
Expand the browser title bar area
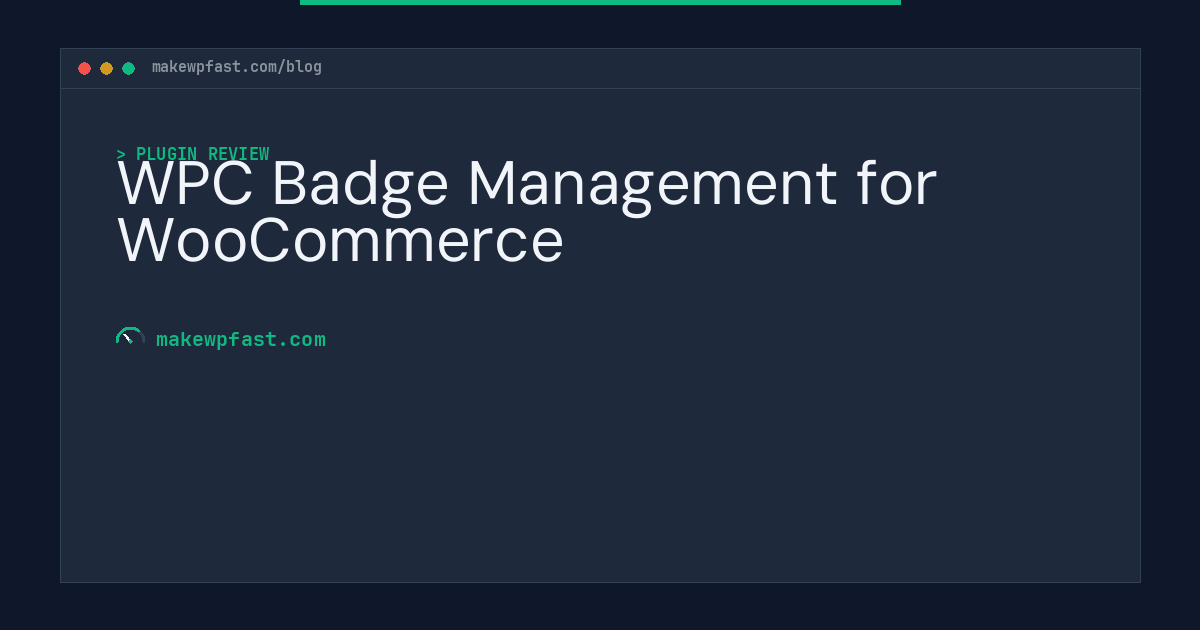tap(600, 68)
